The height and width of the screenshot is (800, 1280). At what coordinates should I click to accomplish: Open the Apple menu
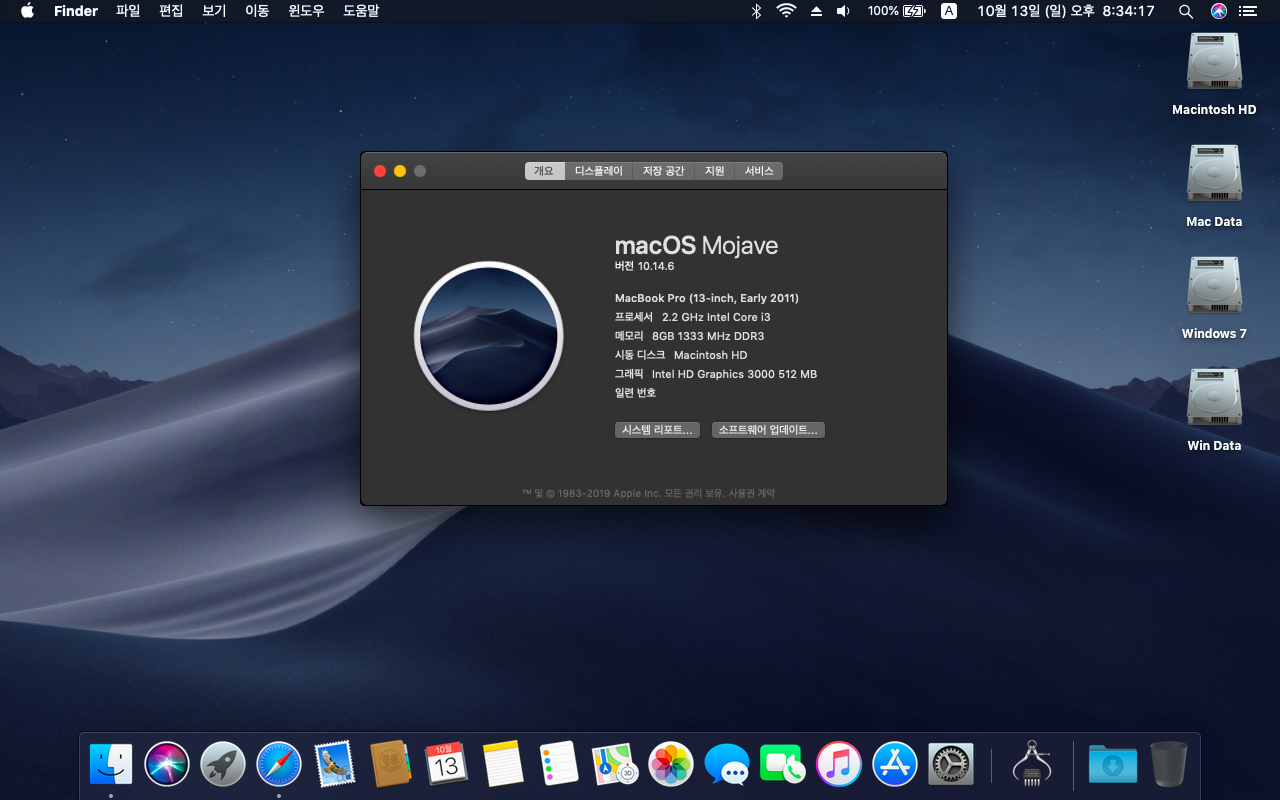pyautogui.click(x=27, y=11)
